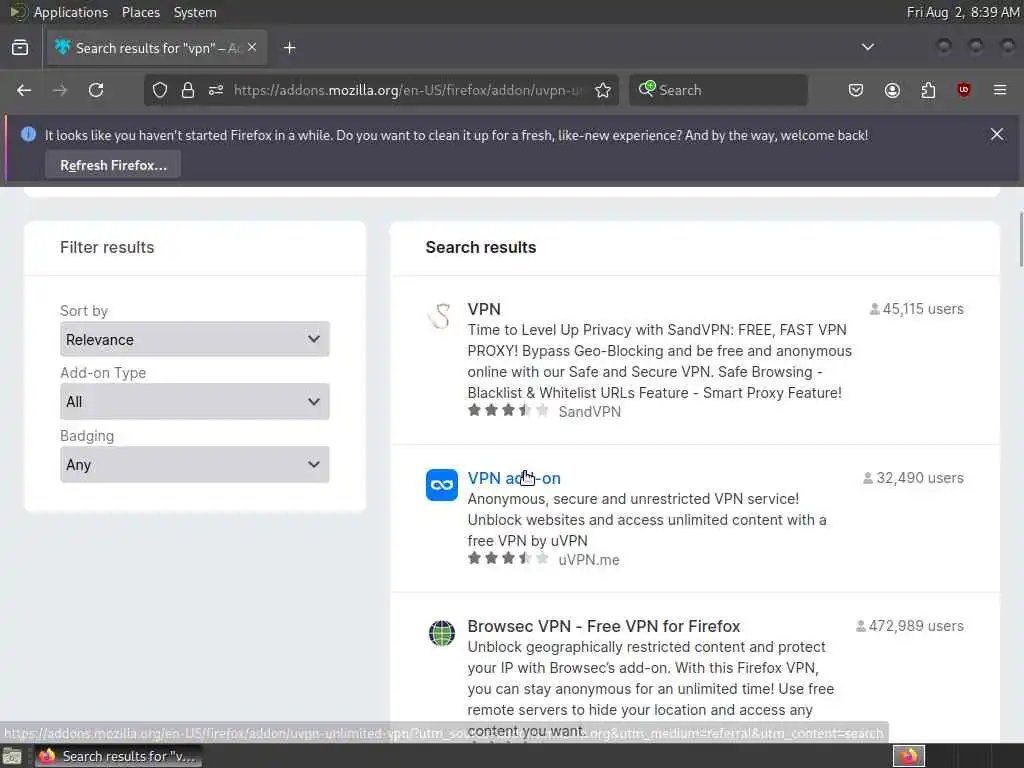
Task: Click the address bar URL field
Action: click(x=408, y=90)
